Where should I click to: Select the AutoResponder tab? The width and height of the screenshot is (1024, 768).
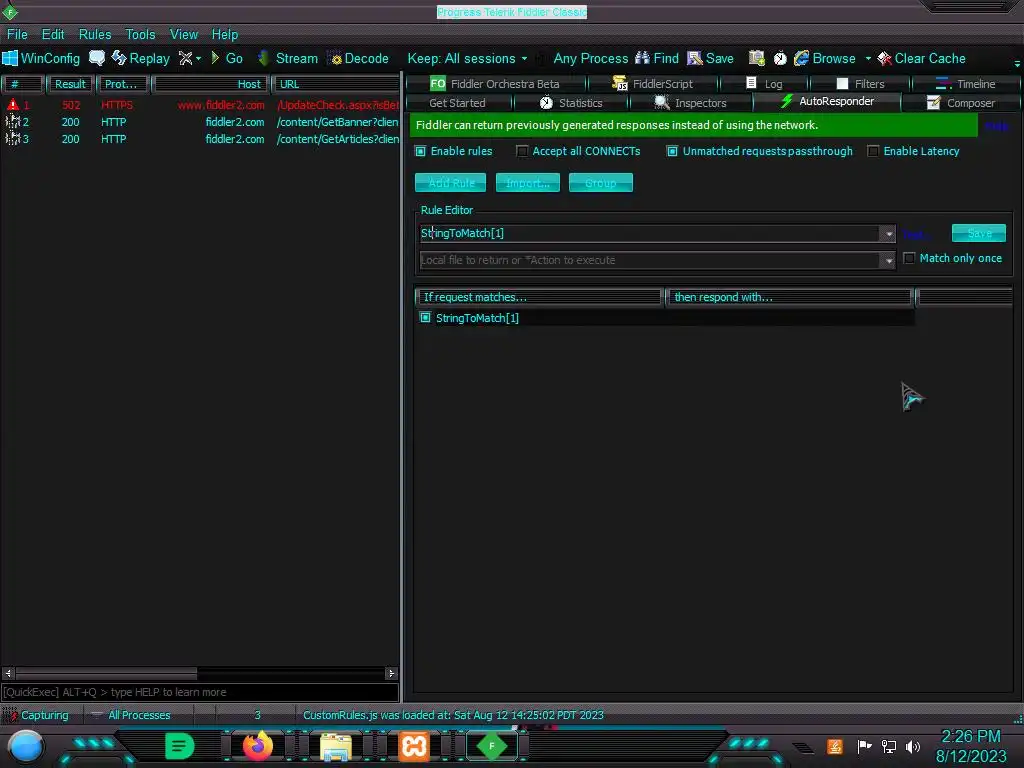827,101
